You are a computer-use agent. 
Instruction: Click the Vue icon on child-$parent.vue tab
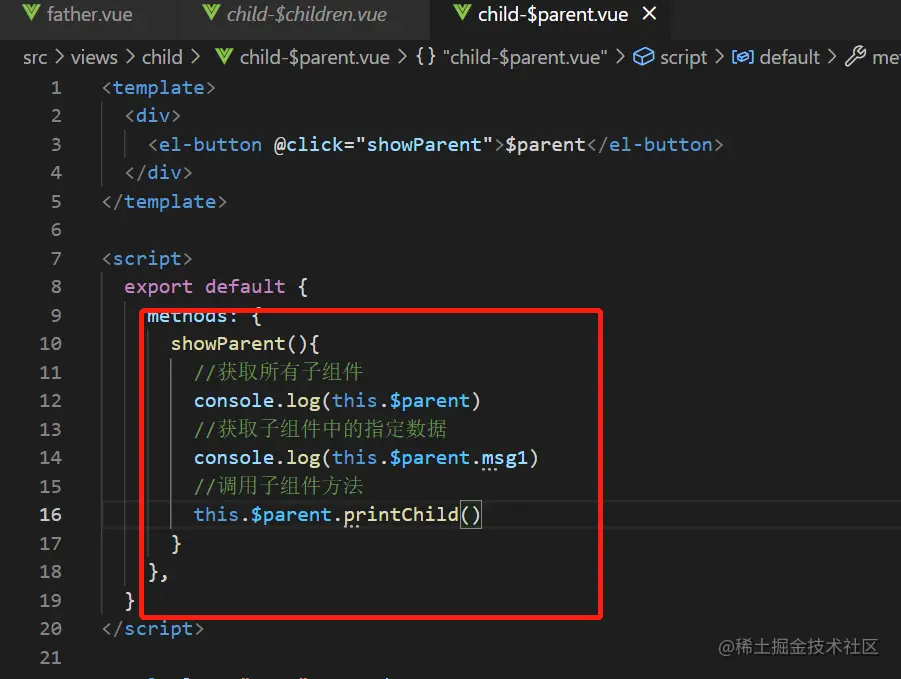462,13
